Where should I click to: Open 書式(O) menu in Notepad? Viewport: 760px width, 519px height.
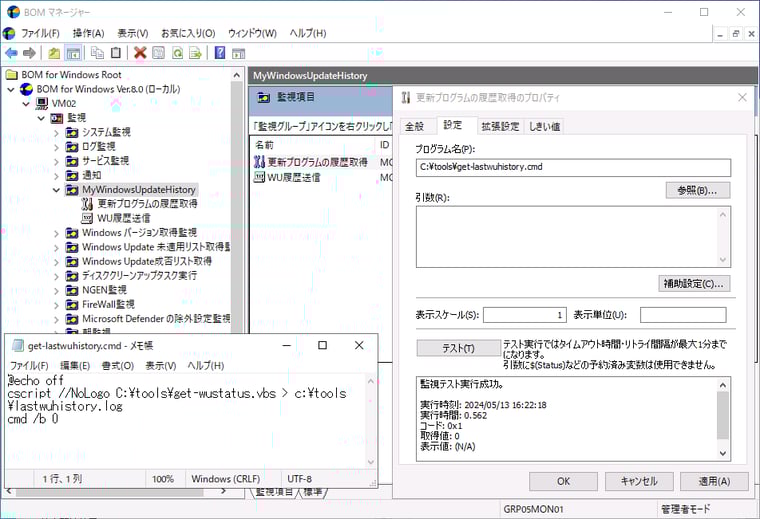[x=117, y=365]
